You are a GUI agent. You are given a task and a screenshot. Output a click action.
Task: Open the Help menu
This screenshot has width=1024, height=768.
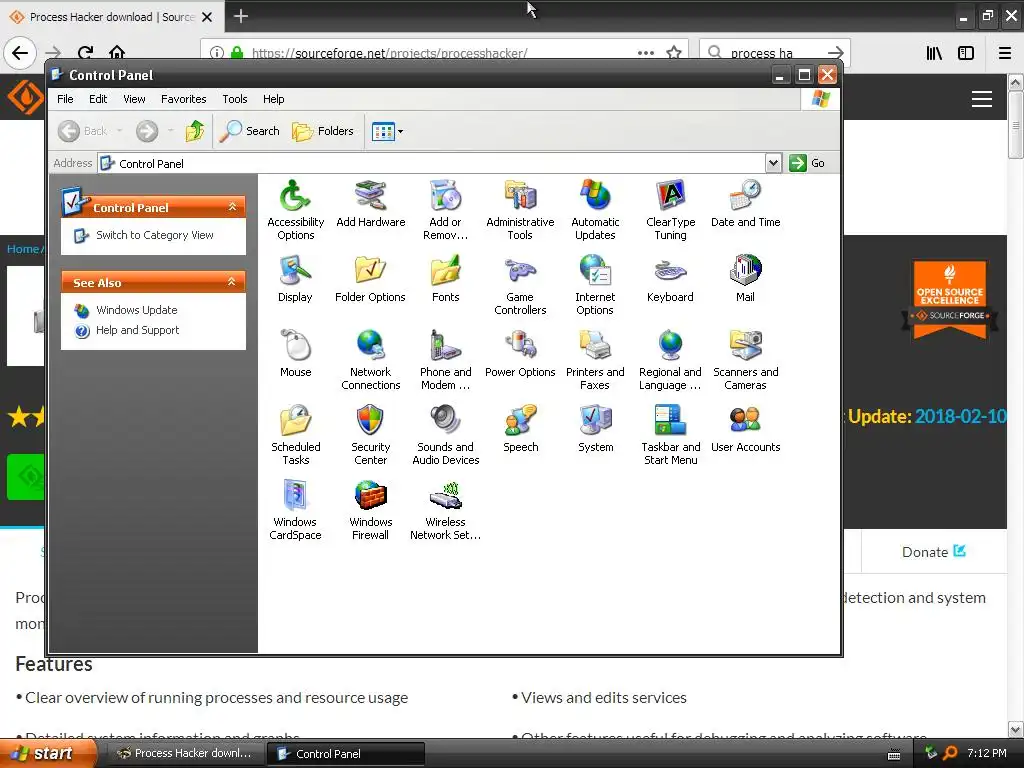[x=274, y=99]
